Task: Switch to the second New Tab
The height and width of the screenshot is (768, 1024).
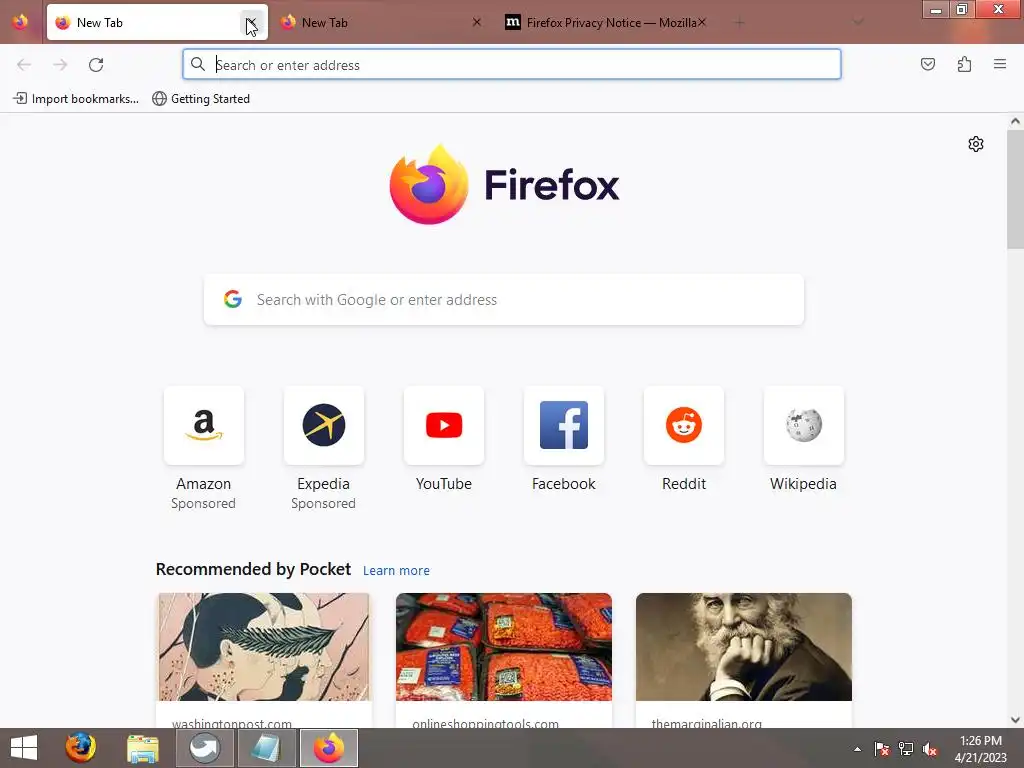Action: pos(381,22)
